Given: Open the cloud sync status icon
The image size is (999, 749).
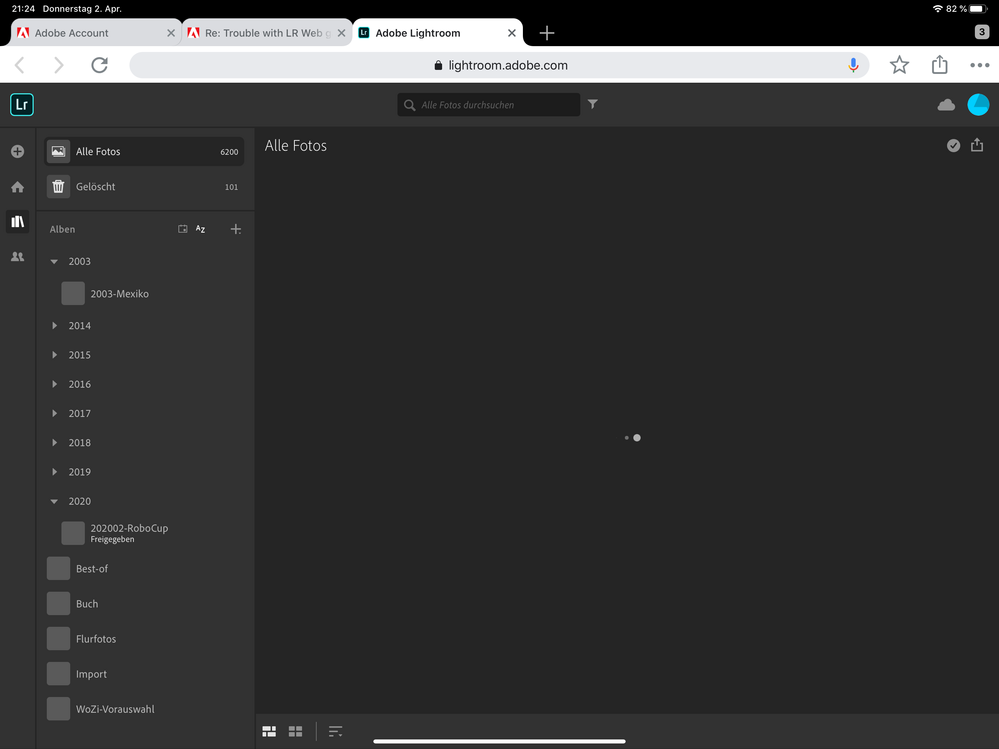Looking at the screenshot, I should click(x=946, y=105).
